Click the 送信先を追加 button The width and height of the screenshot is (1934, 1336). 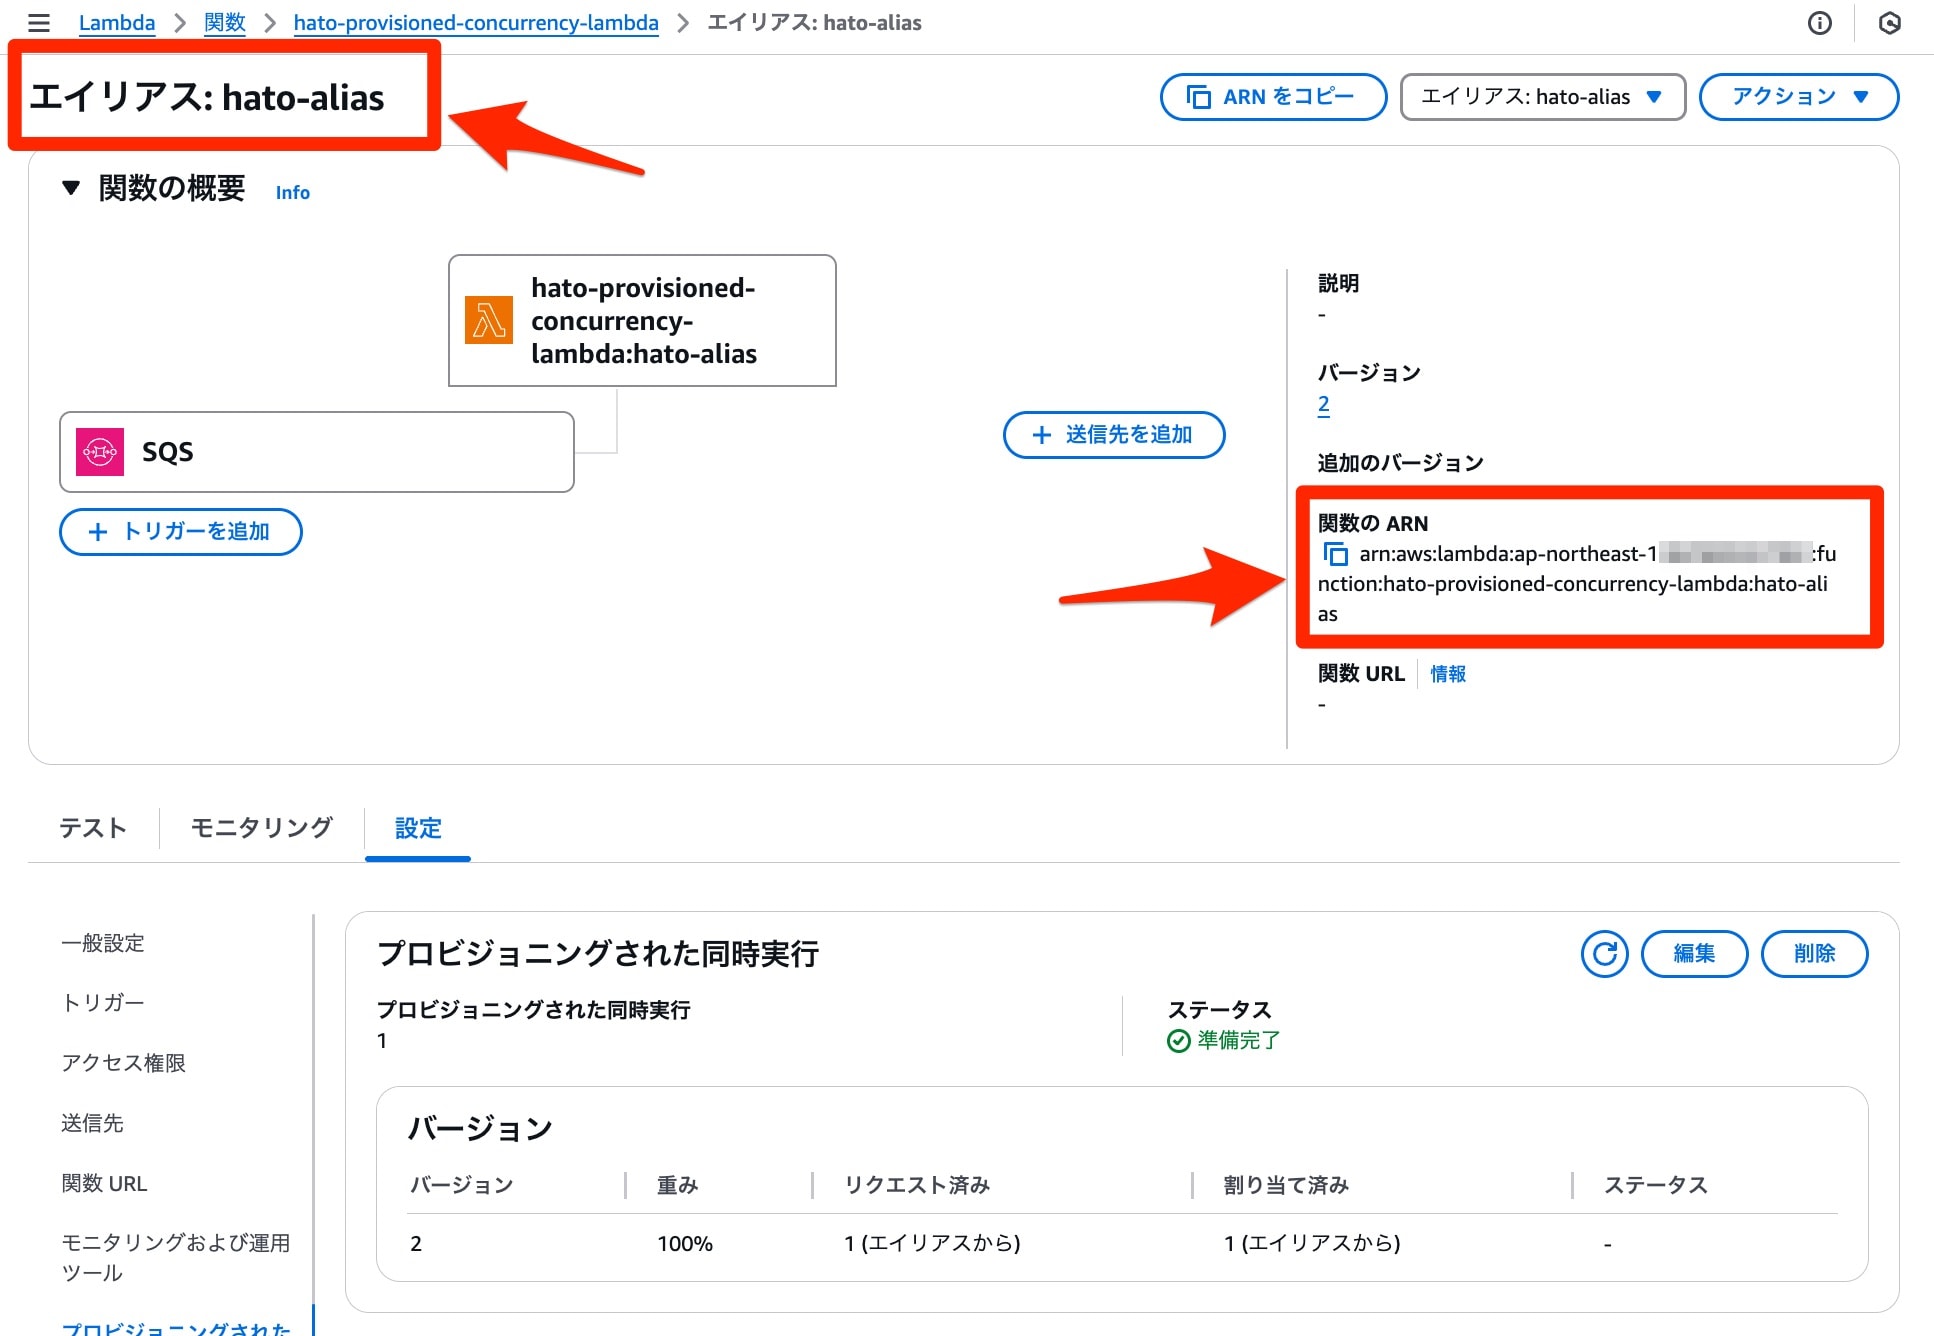coord(1114,435)
